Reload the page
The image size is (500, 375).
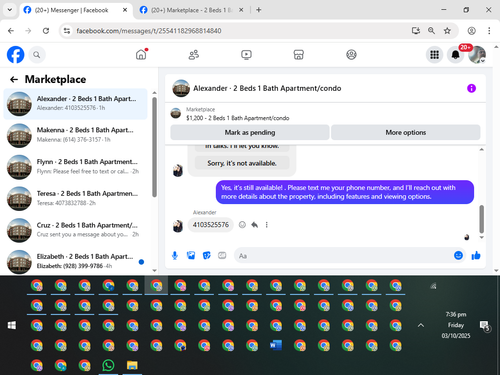click(x=46, y=31)
